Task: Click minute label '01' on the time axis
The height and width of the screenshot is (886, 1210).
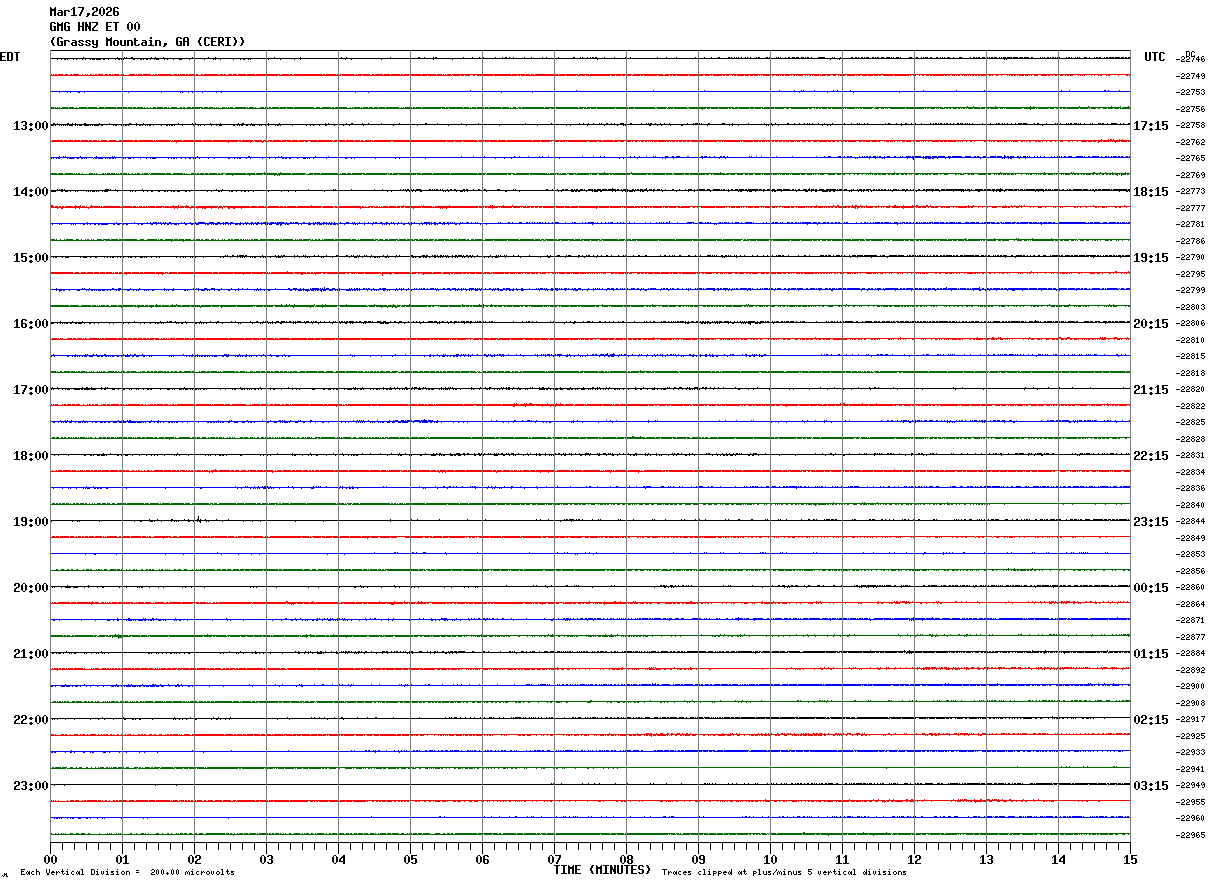Action: [122, 860]
